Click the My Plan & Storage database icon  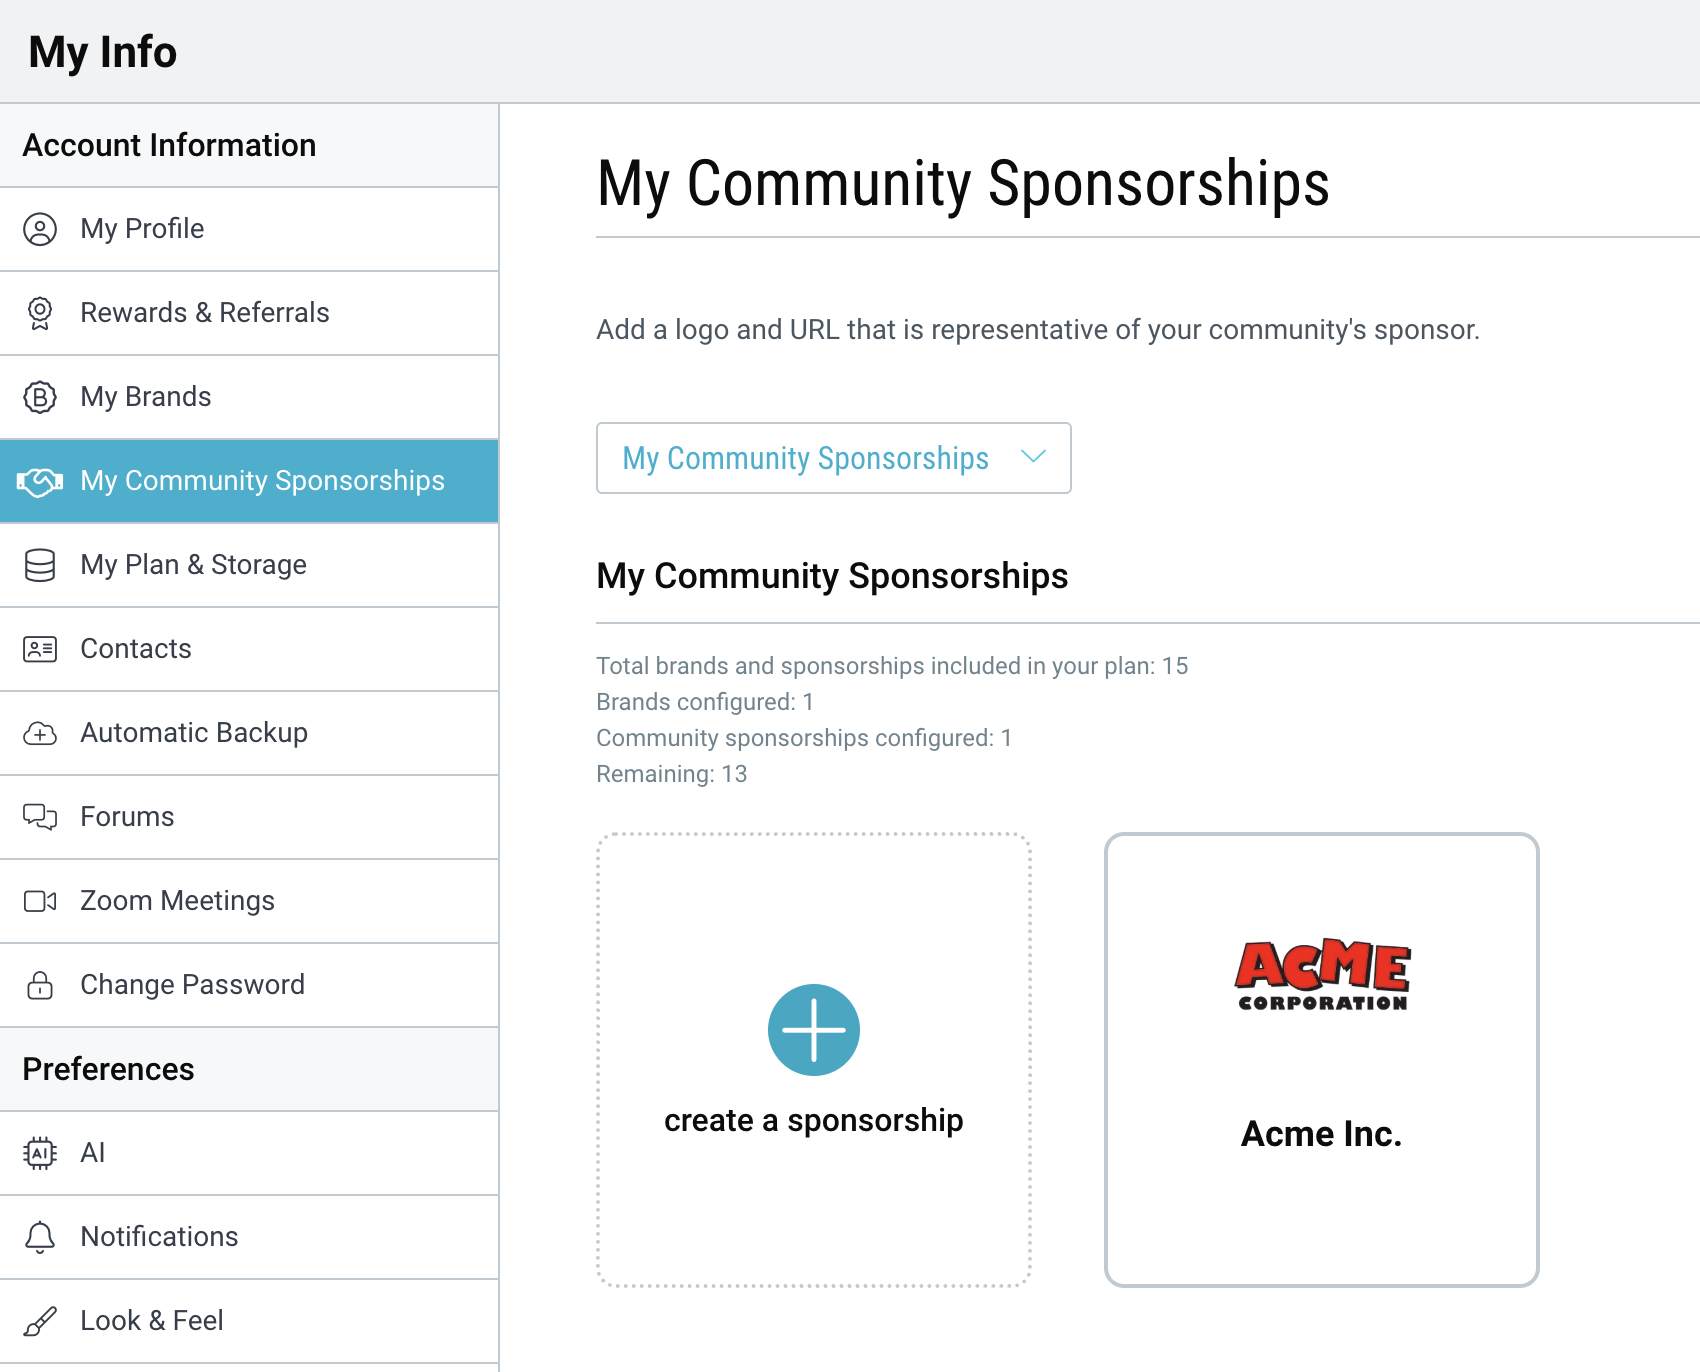pyautogui.click(x=40, y=565)
